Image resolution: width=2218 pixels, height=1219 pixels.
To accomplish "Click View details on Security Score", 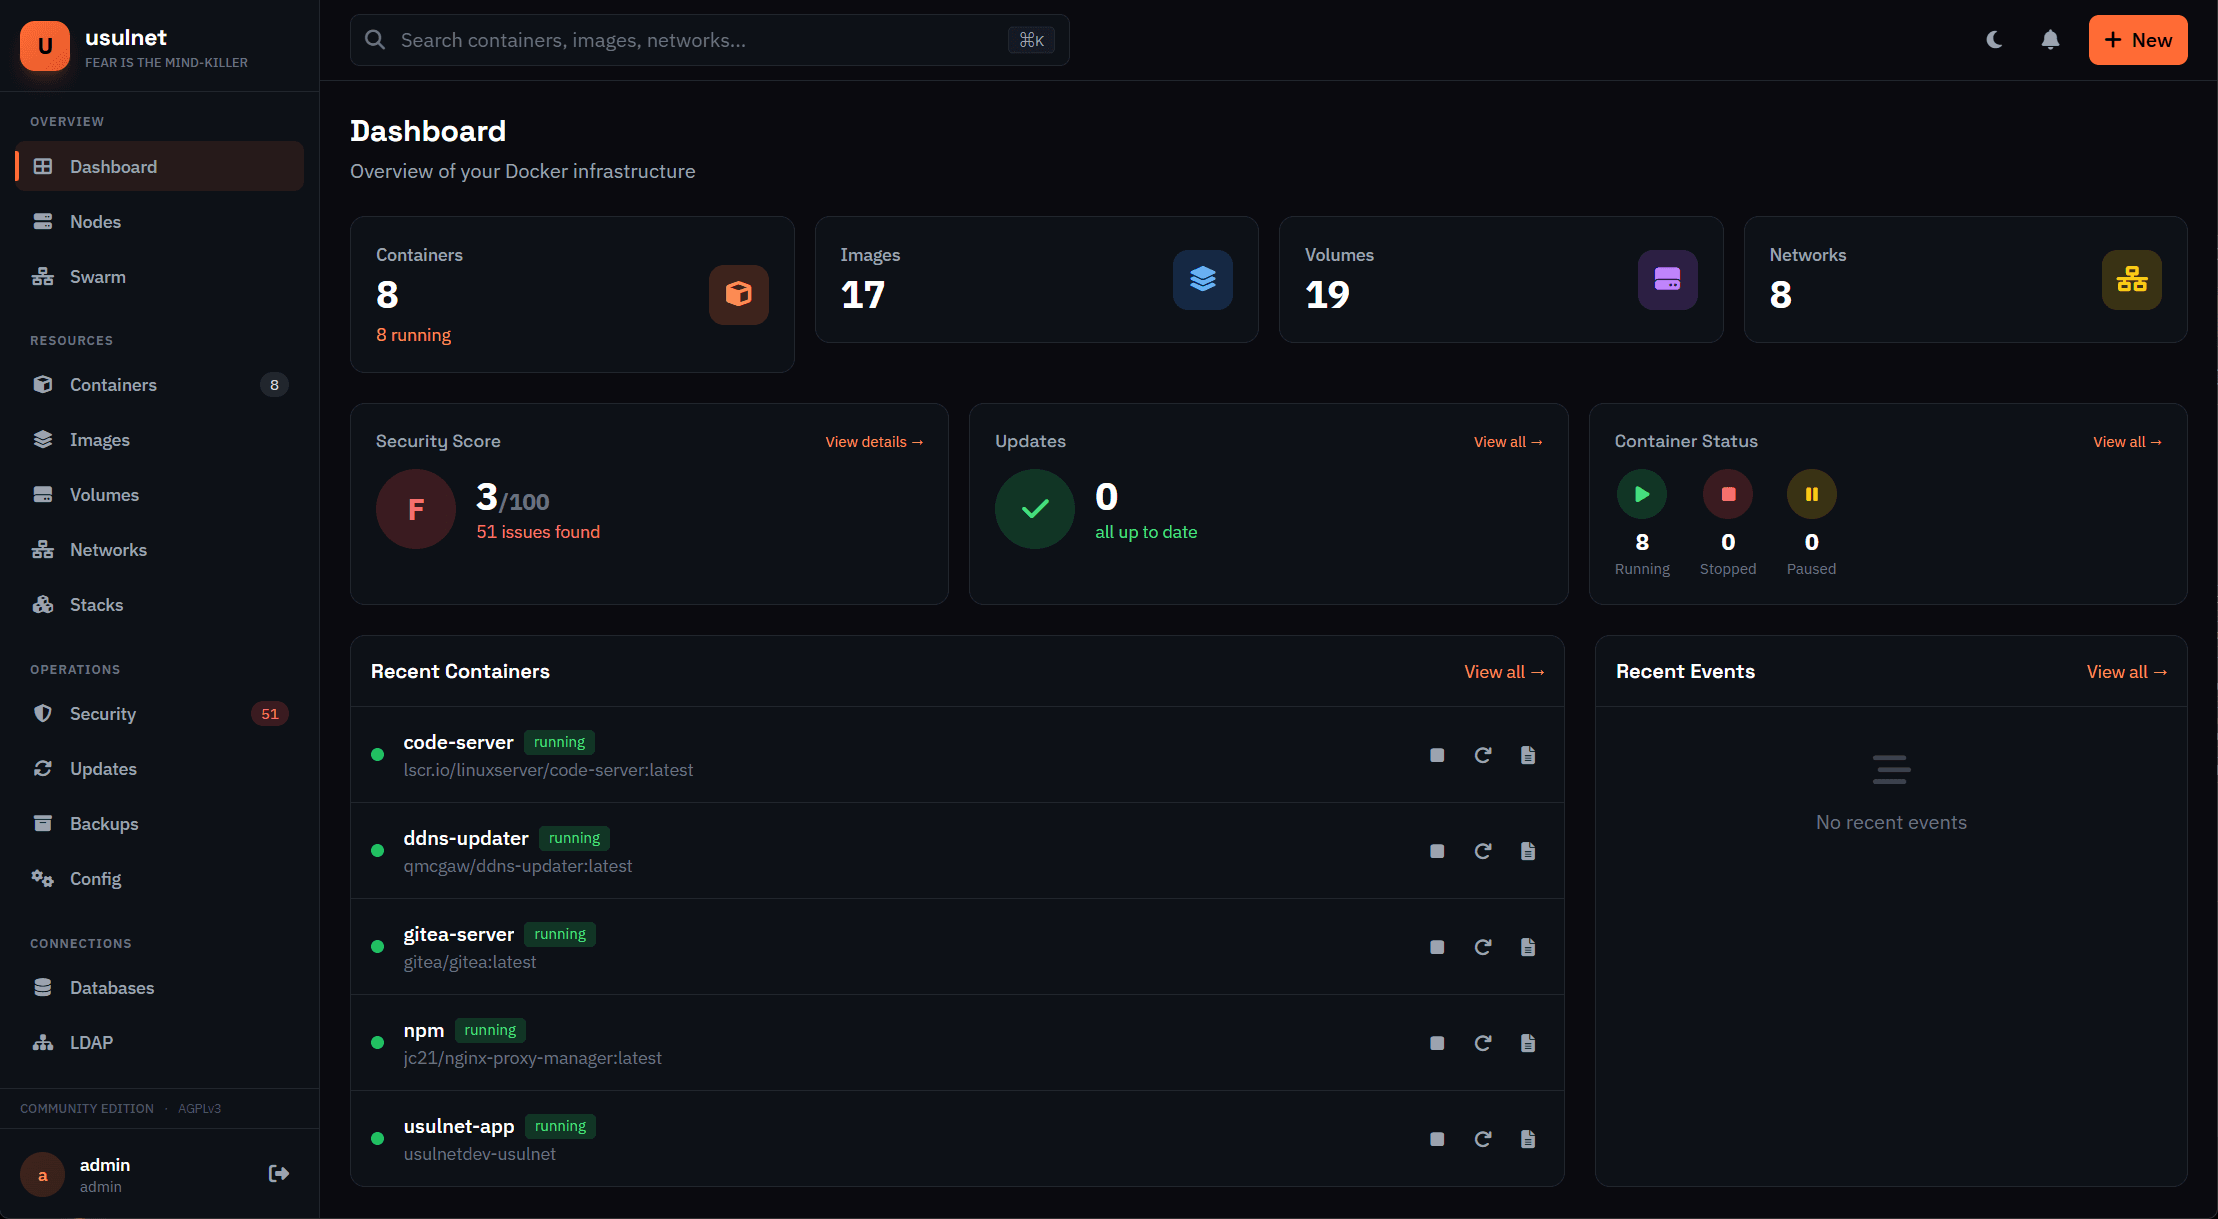I will tap(873, 441).
